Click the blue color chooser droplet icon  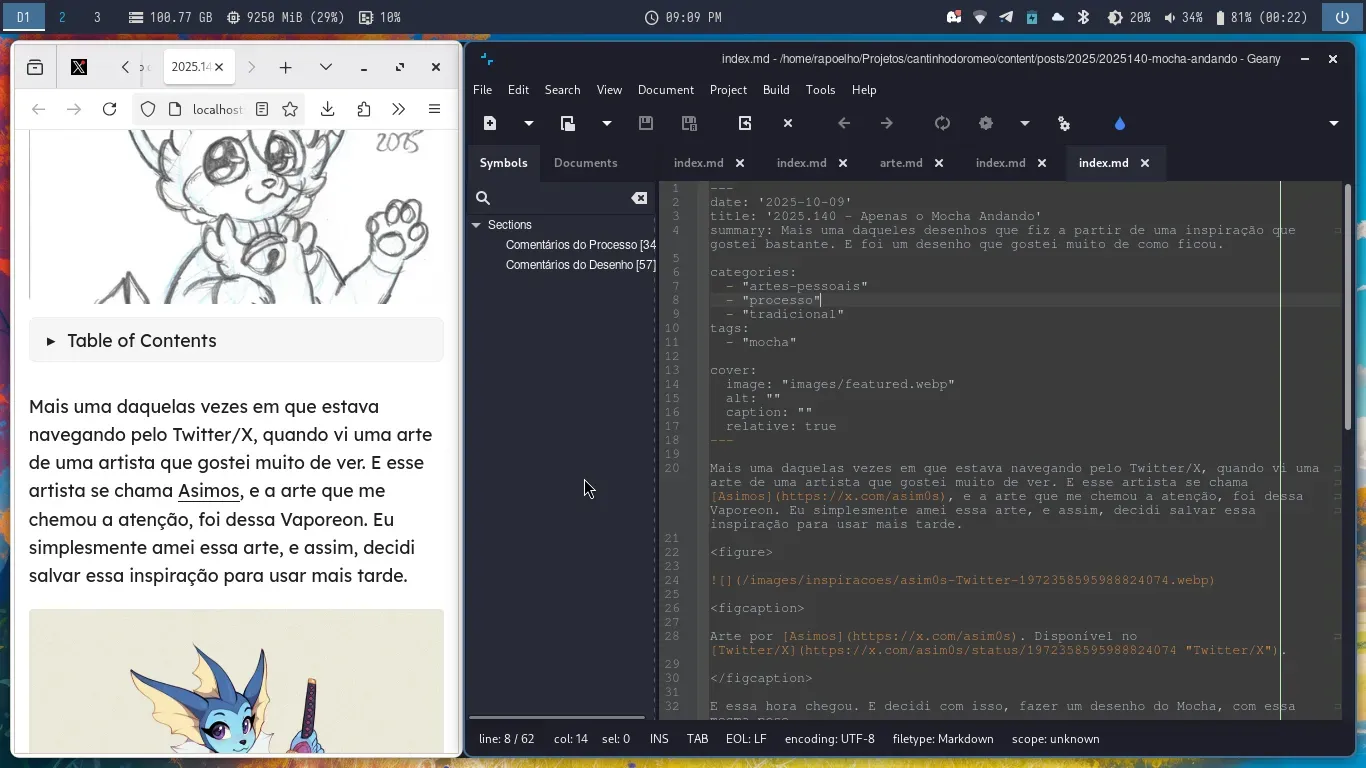point(1119,123)
